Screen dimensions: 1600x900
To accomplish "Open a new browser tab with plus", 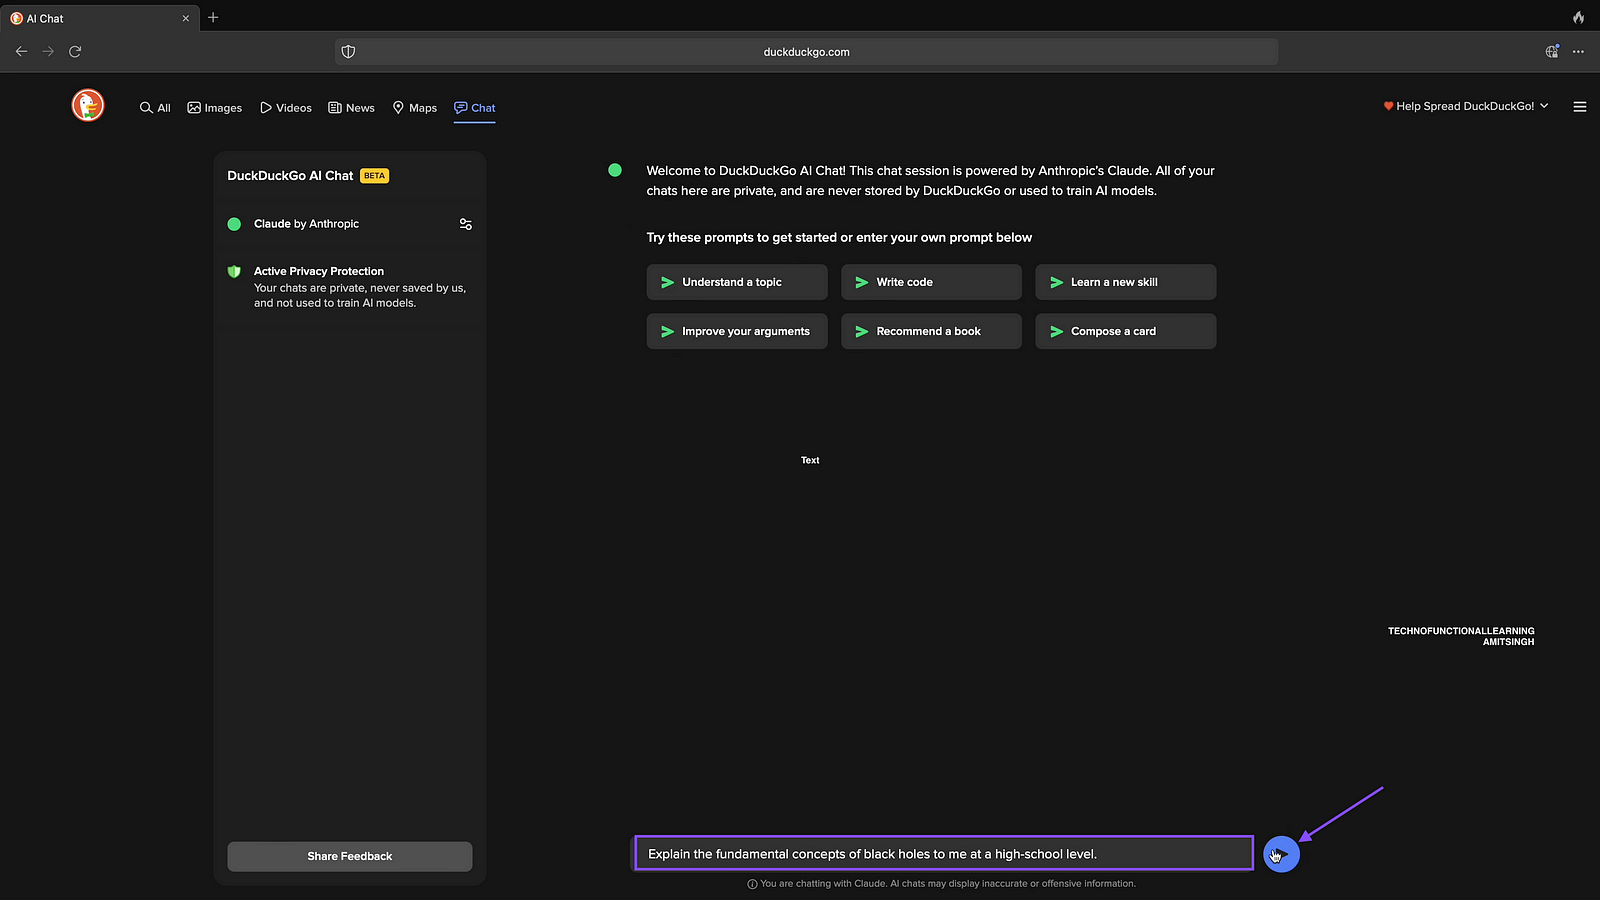I will [213, 18].
